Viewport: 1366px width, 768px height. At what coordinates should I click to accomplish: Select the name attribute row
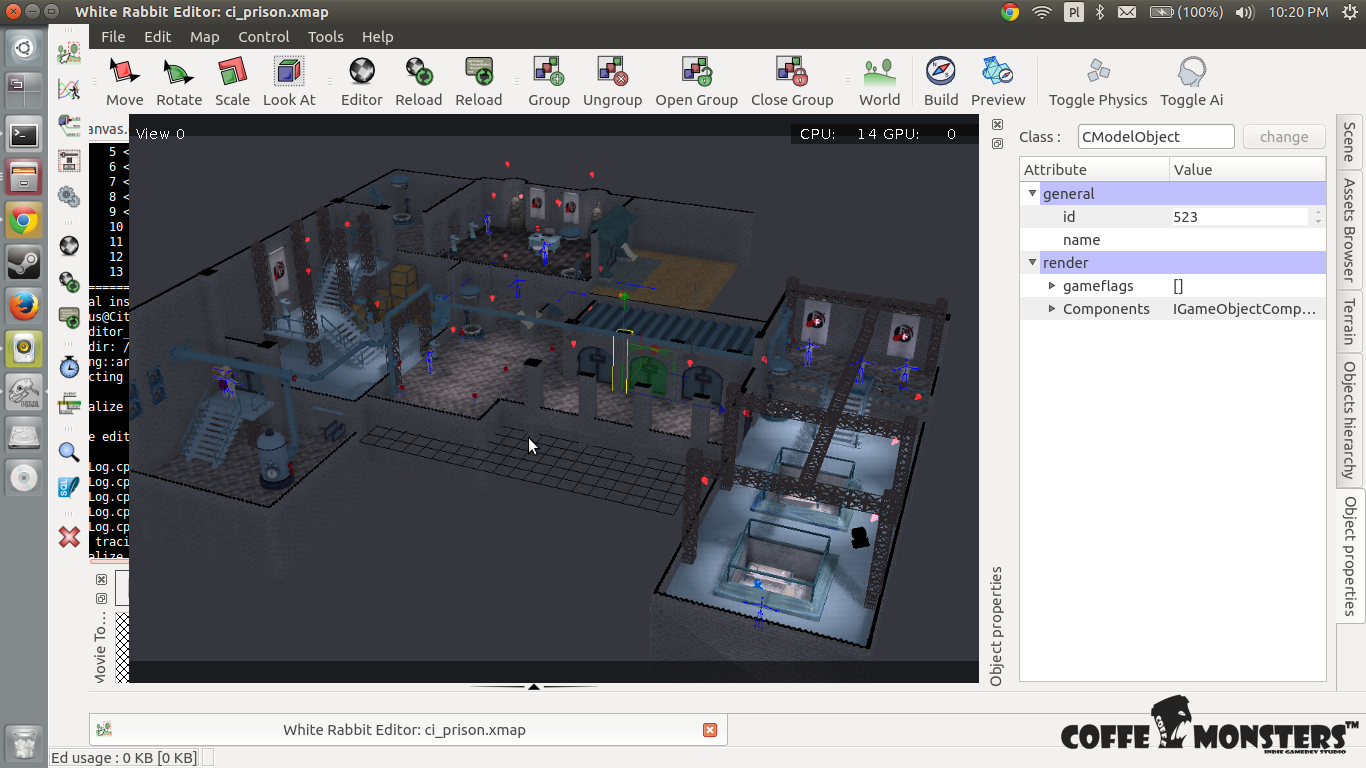1173,240
